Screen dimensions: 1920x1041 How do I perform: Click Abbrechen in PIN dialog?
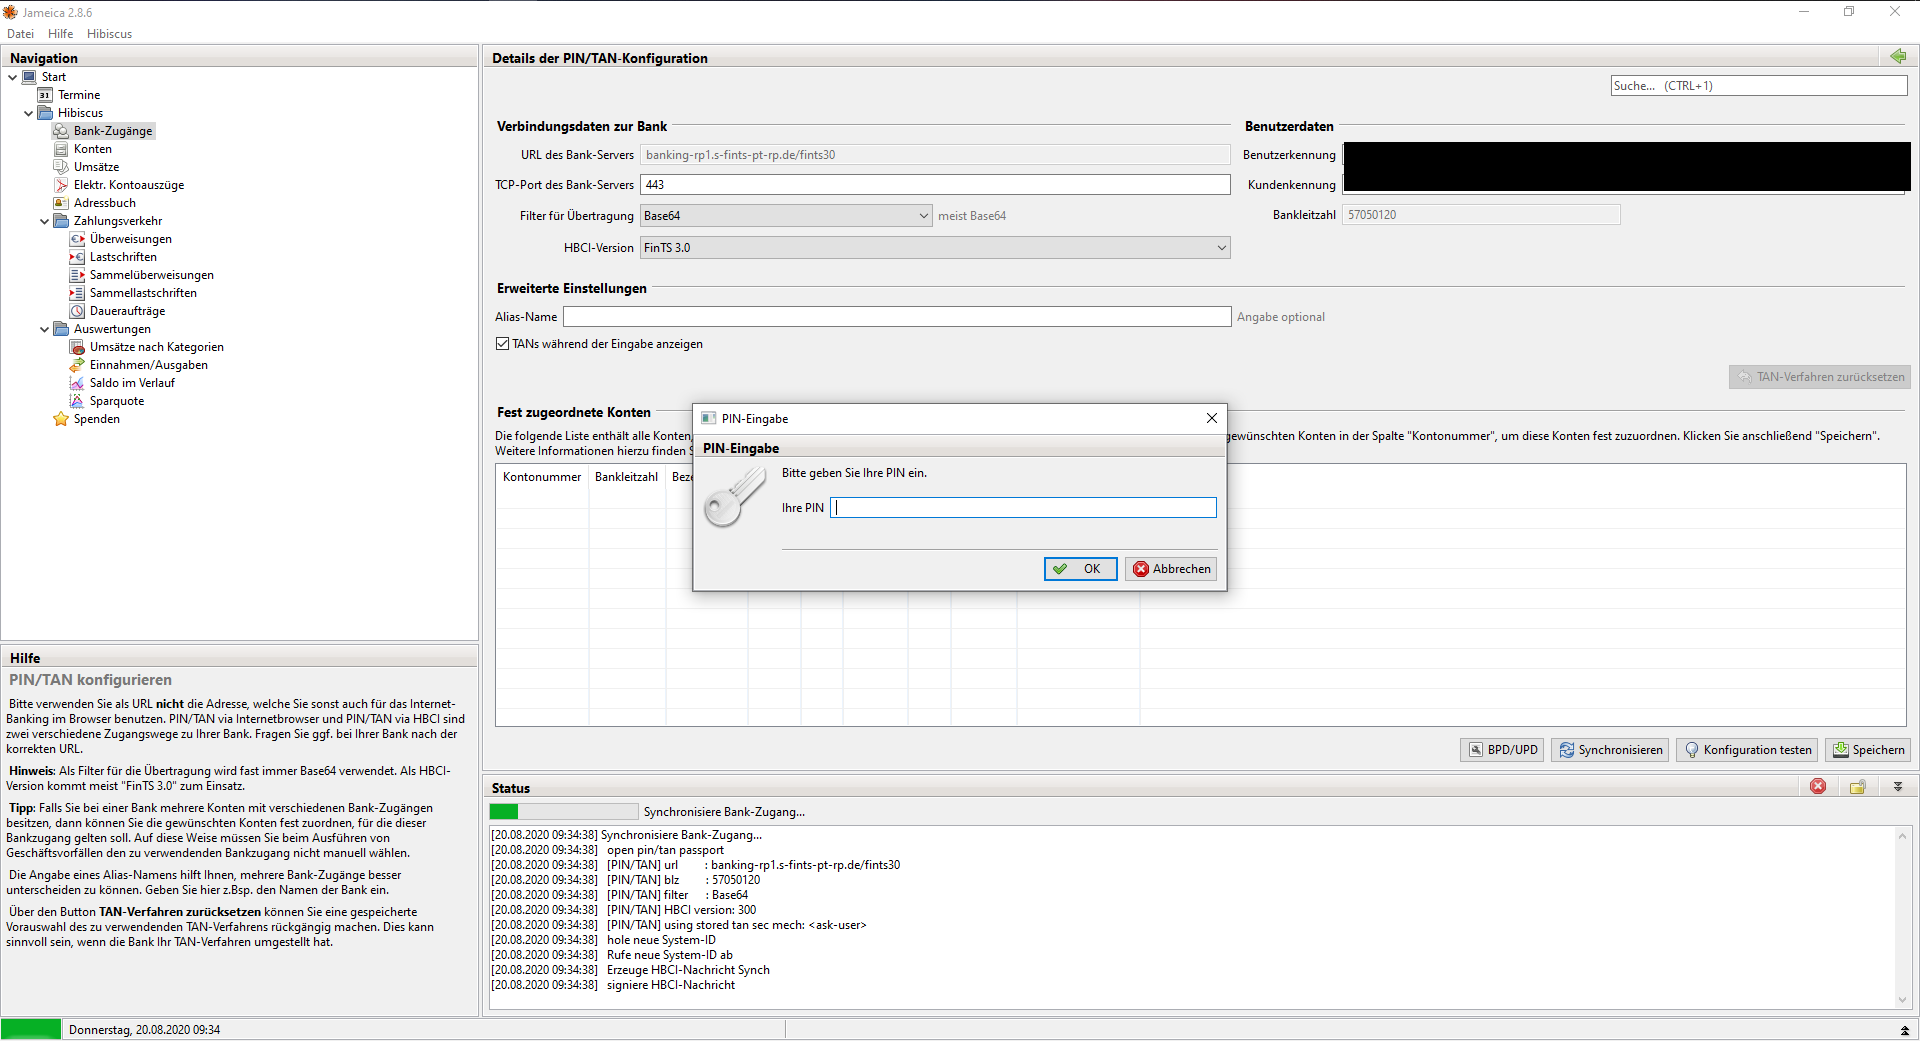click(1171, 569)
